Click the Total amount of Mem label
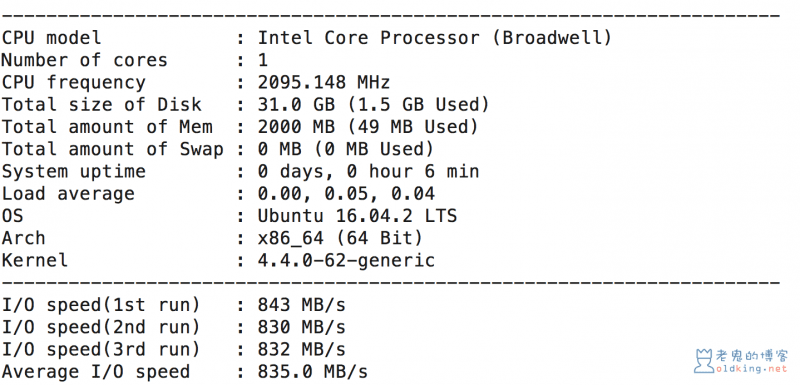Screen dimensions: 800x385 point(107,127)
